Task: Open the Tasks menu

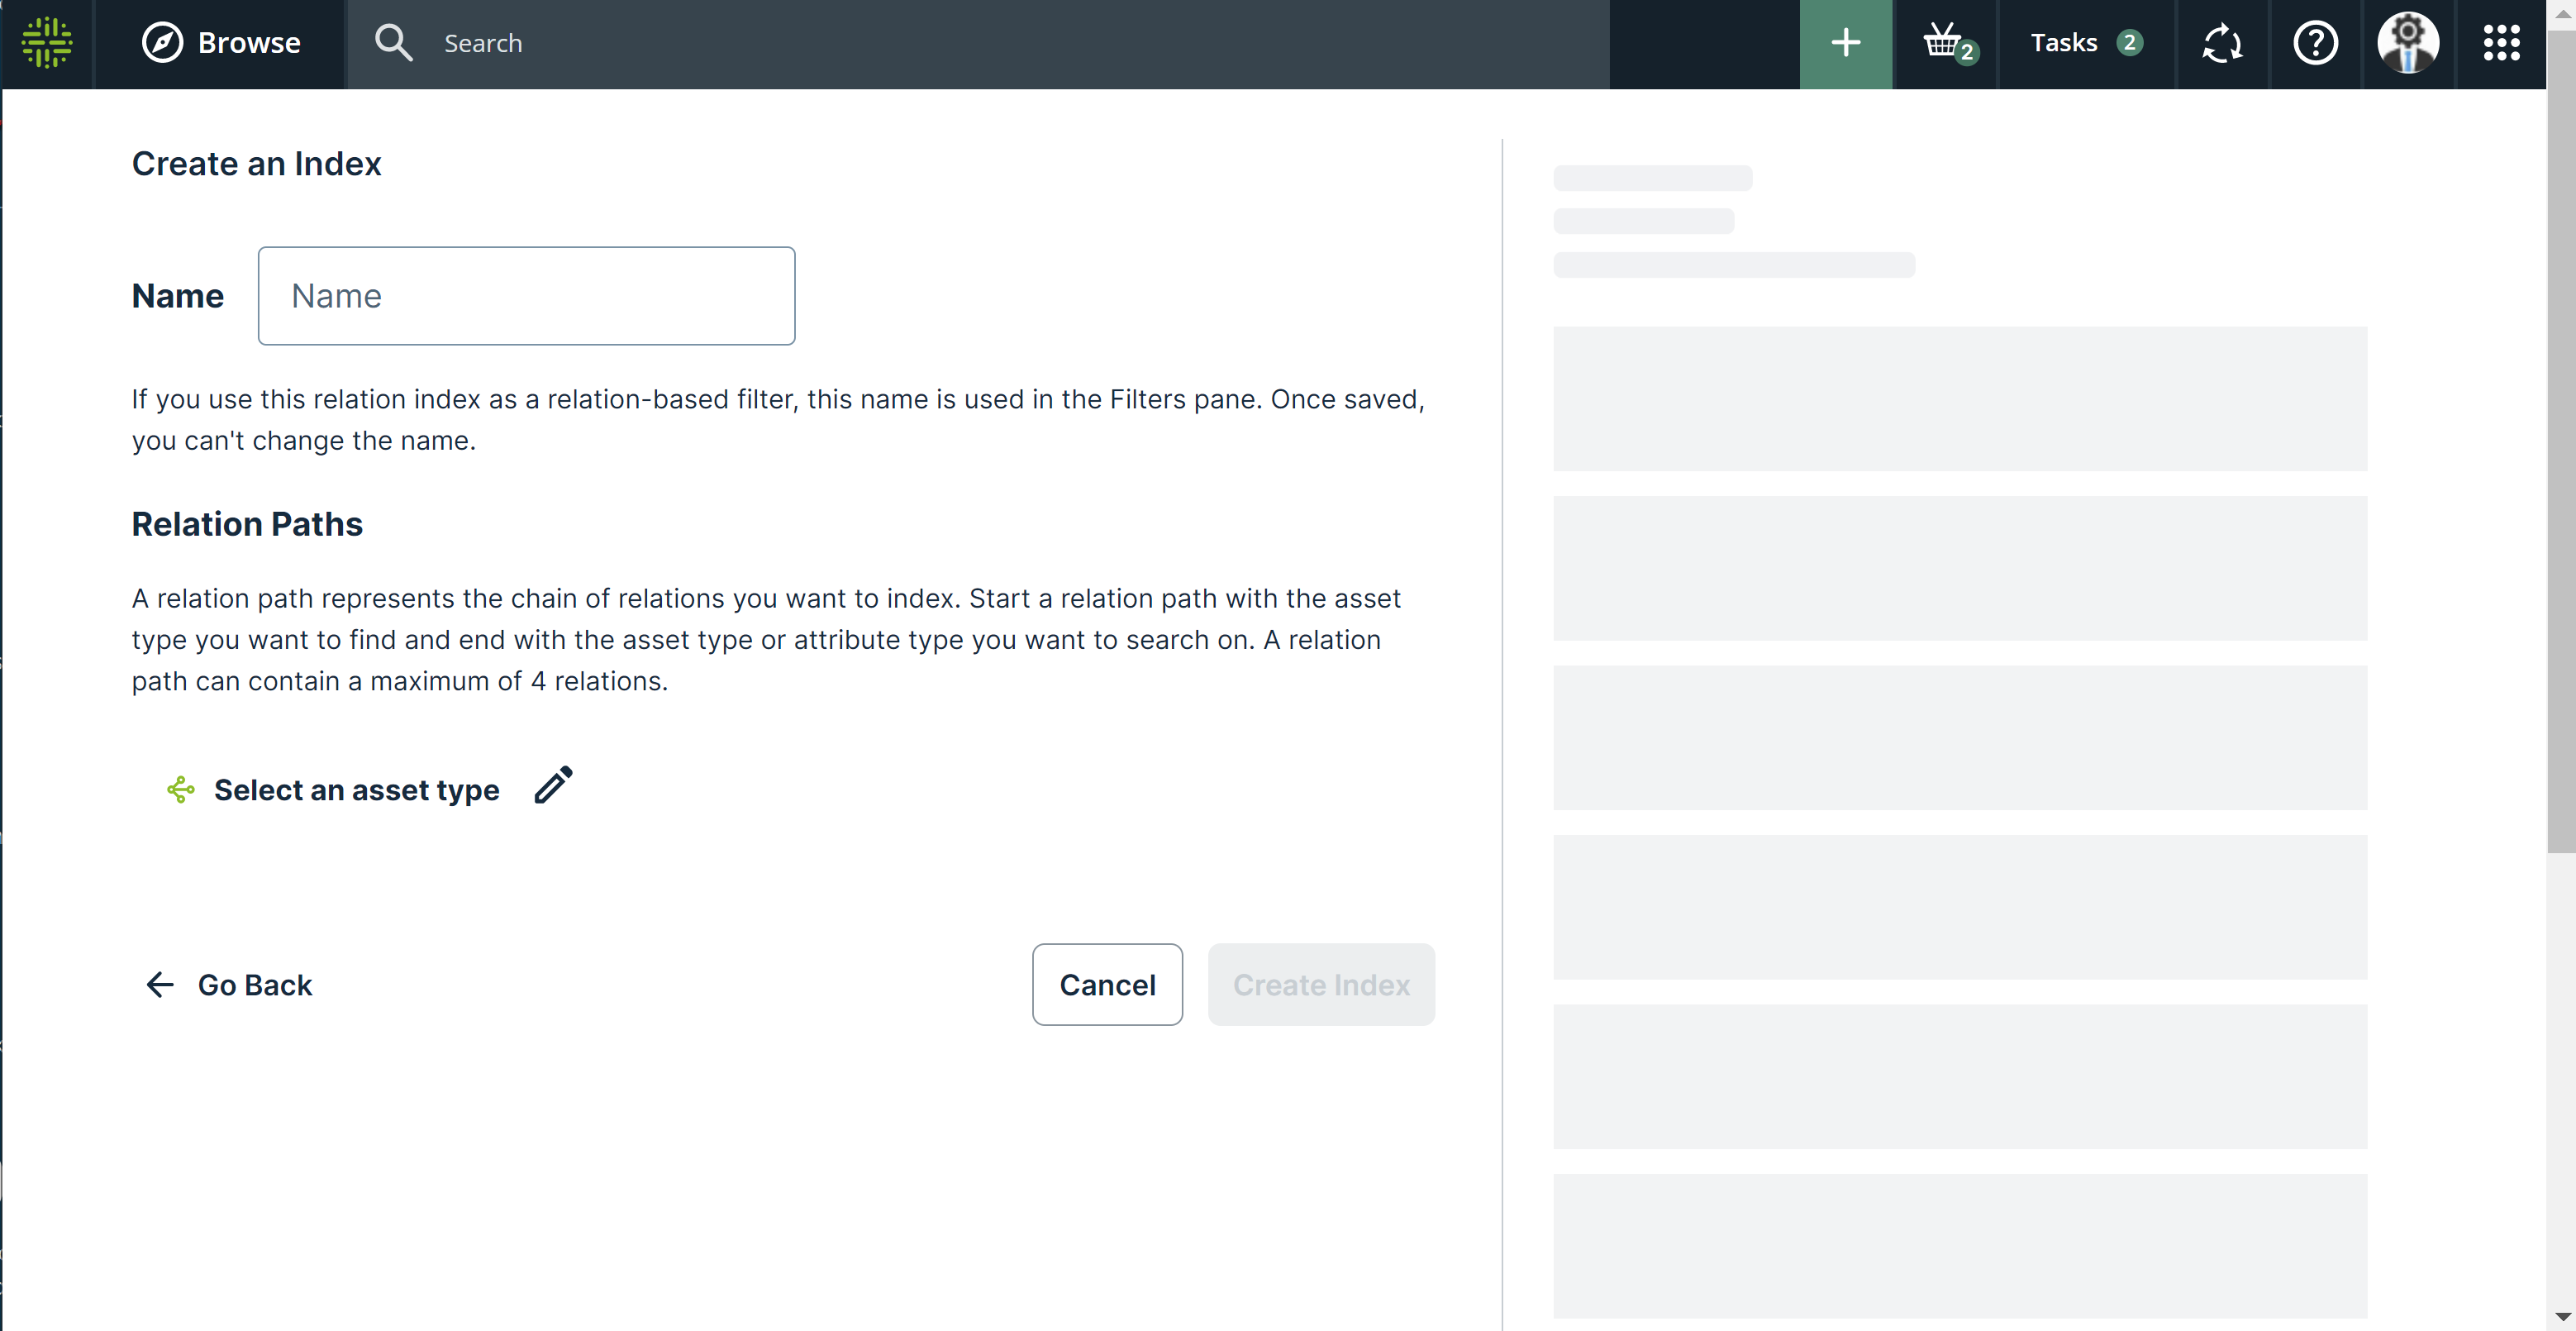Action: 2063,43
